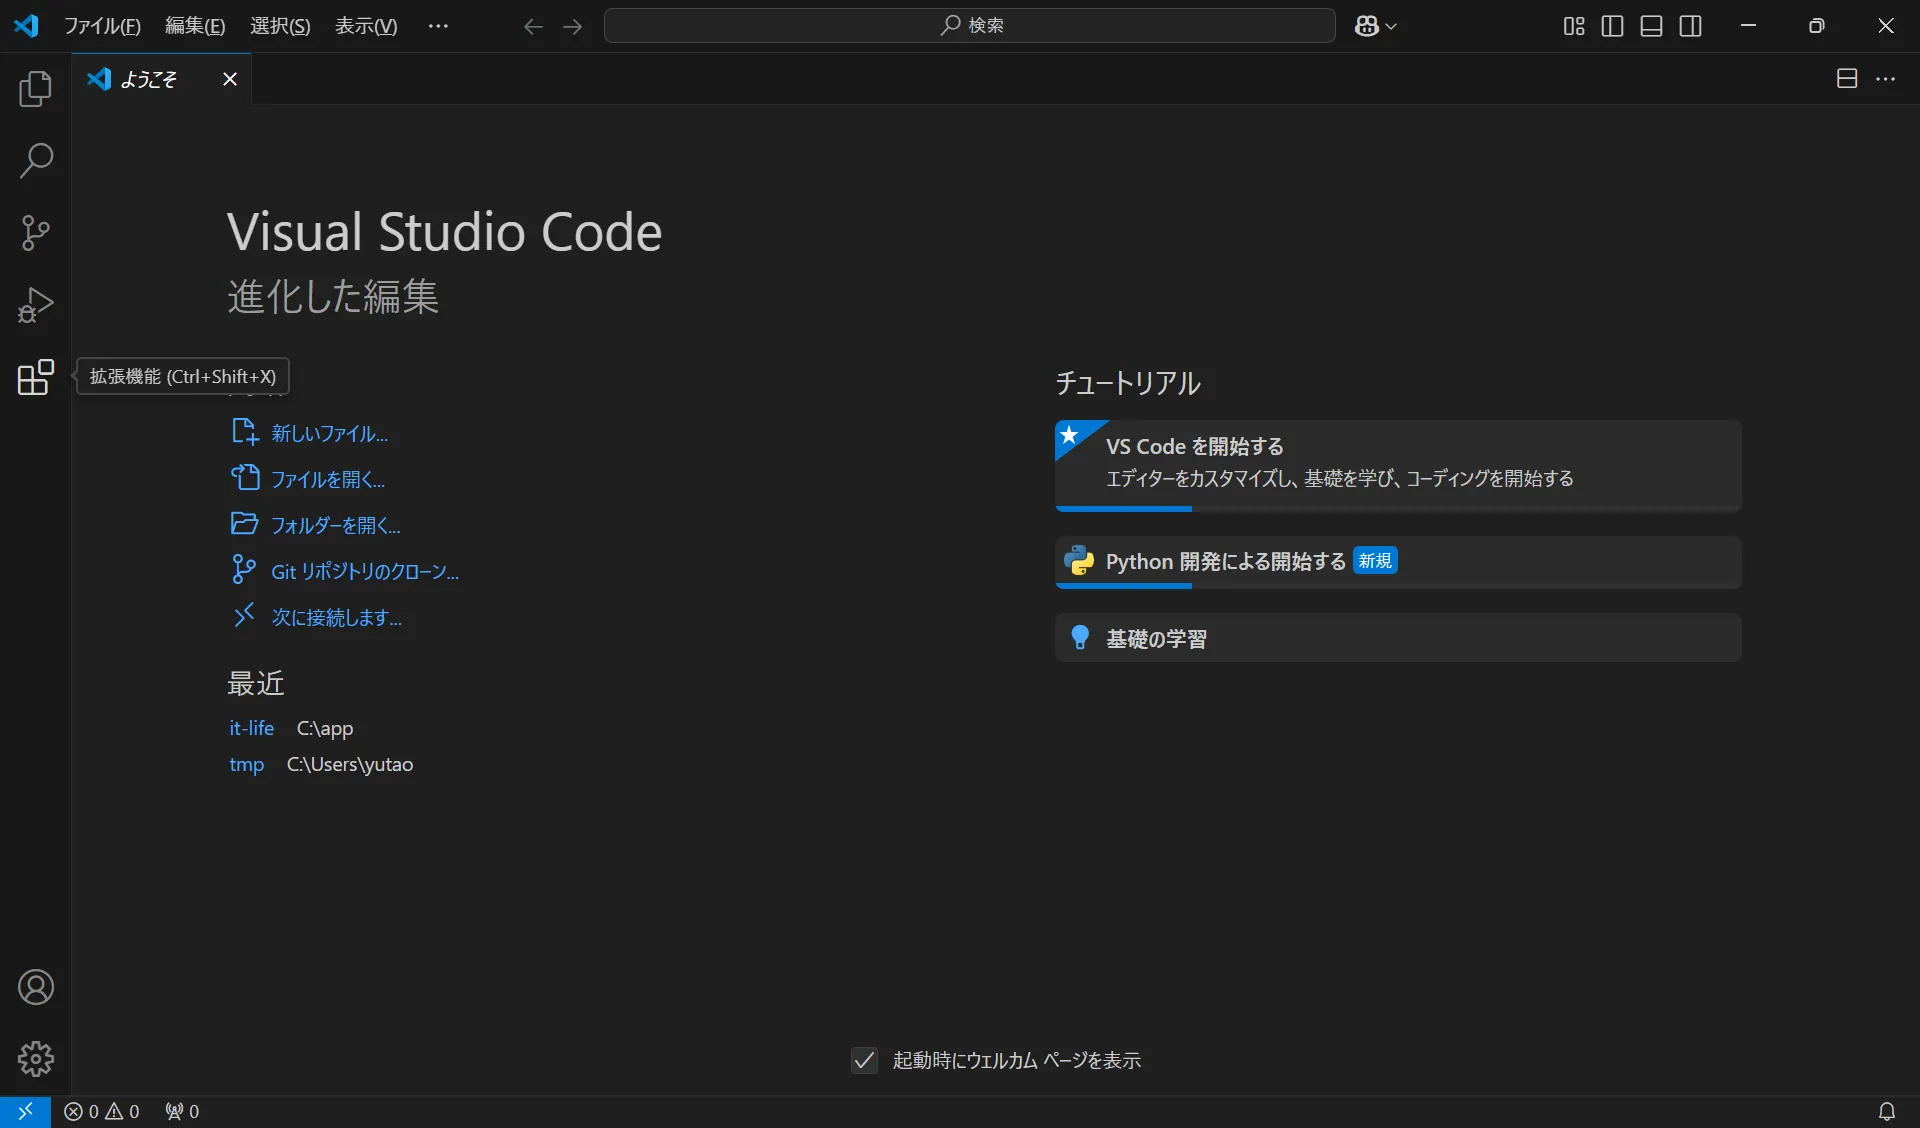This screenshot has width=1920, height=1128.
Task: Open the Manage gear settings menu
Action: pos(36,1059)
